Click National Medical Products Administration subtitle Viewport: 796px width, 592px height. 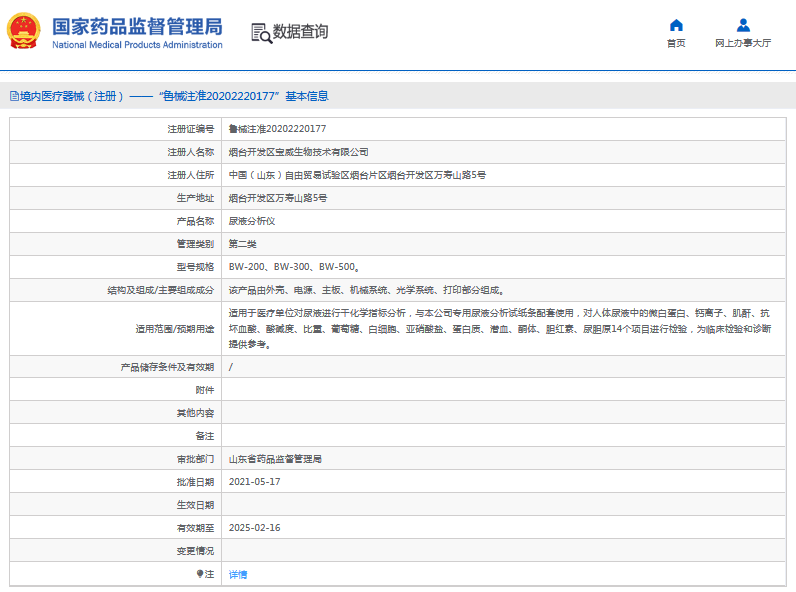[x=137, y=45]
